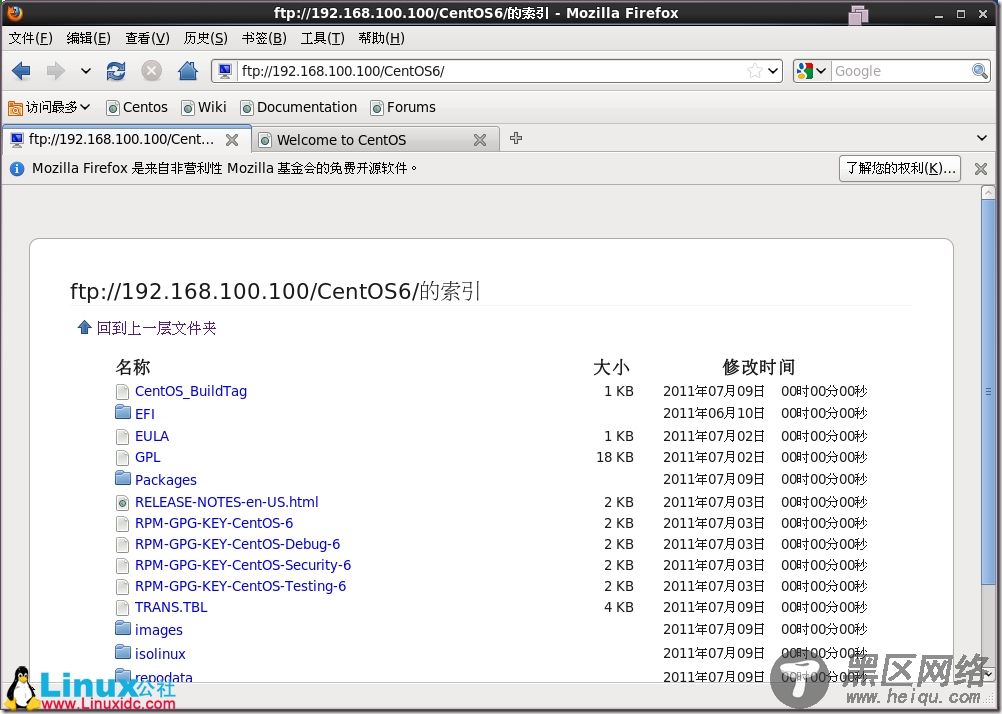Go back using the Back arrow button
1002x714 pixels.
coord(21,71)
